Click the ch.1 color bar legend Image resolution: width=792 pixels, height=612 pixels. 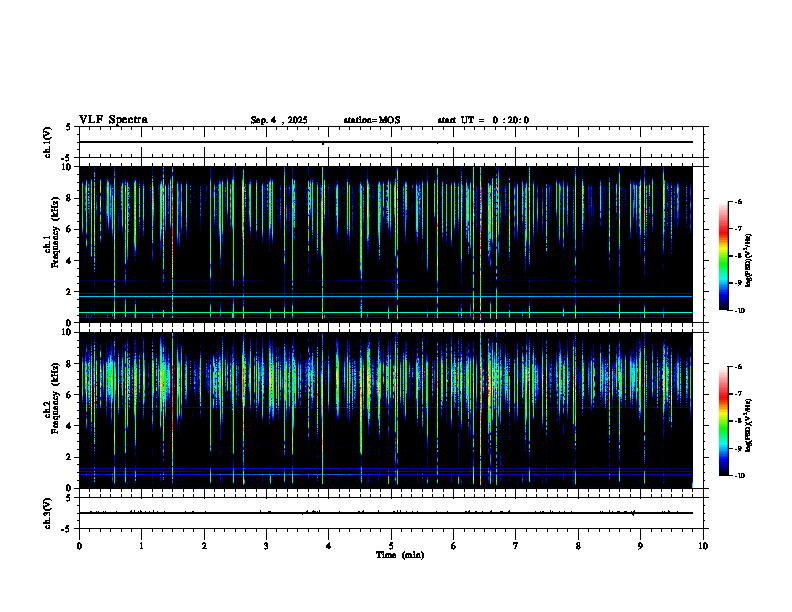723,256
